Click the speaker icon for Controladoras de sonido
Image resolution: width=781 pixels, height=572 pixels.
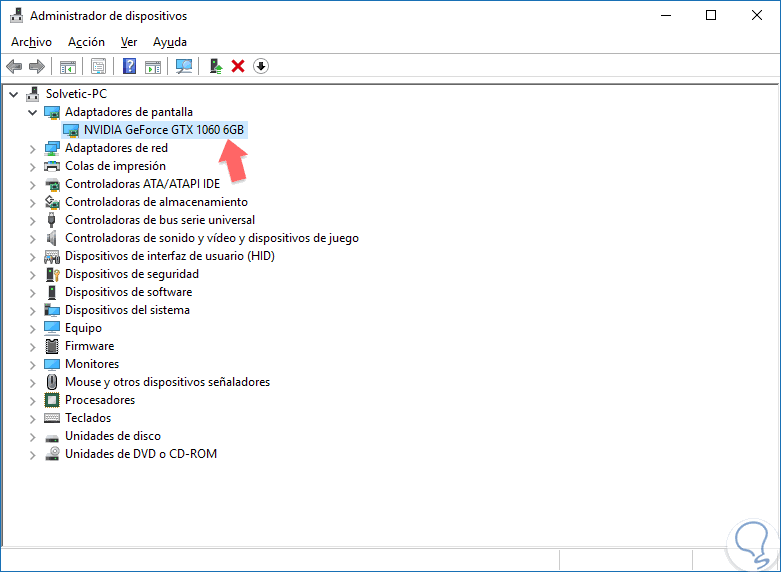[x=51, y=238]
